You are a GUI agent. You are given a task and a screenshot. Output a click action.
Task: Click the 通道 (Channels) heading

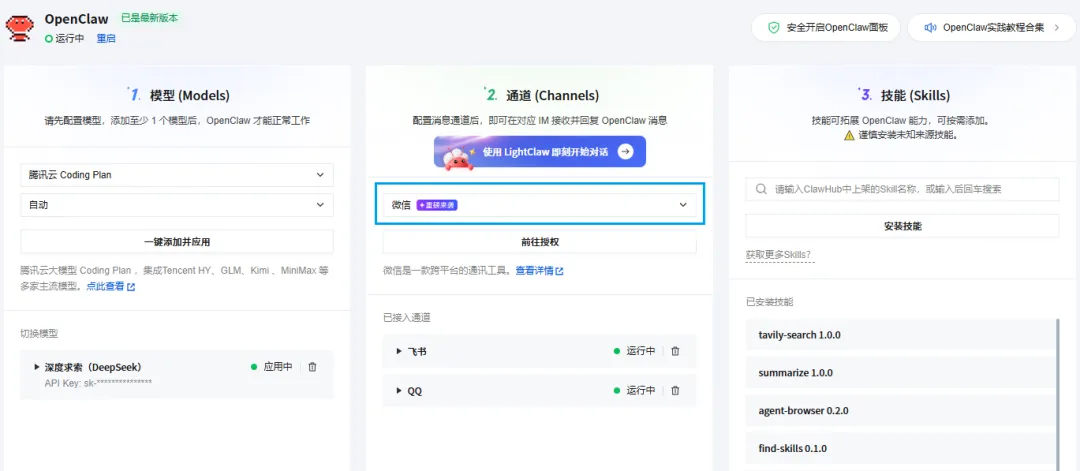tap(552, 96)
